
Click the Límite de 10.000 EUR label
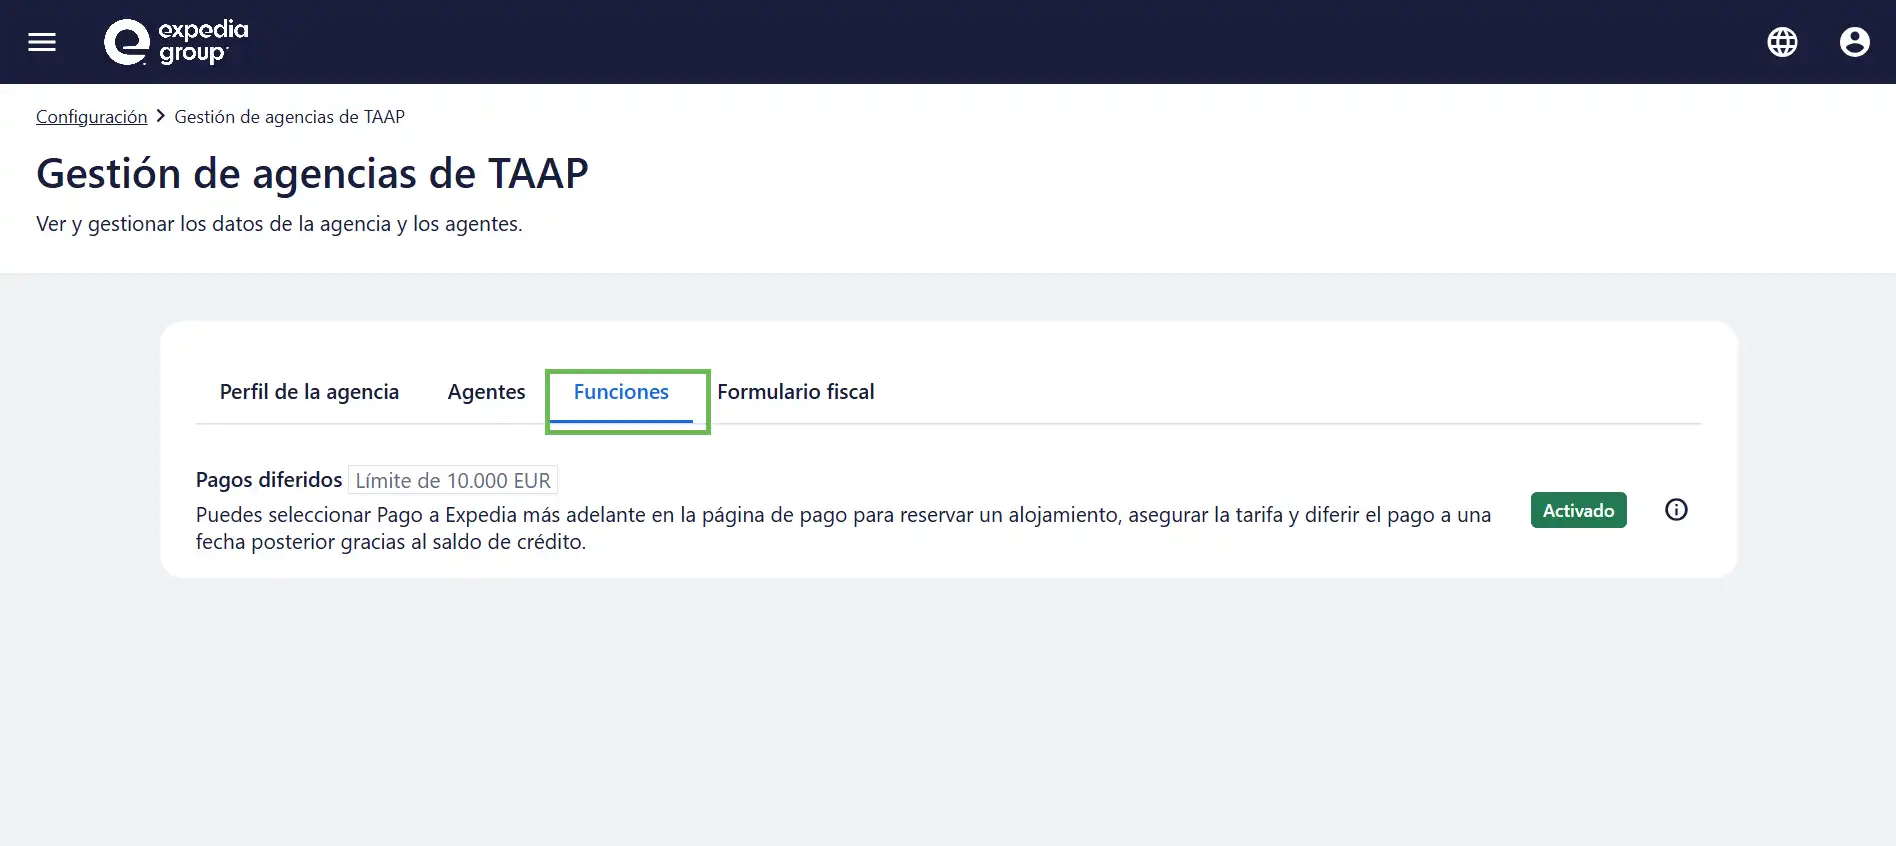pos(453,481)
